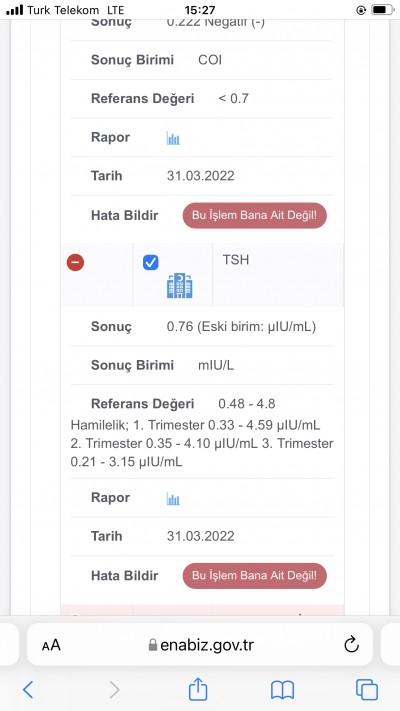Tap the 15:27 clock in status bar
The width and height of the screenshot is (400, 711).
200,10
